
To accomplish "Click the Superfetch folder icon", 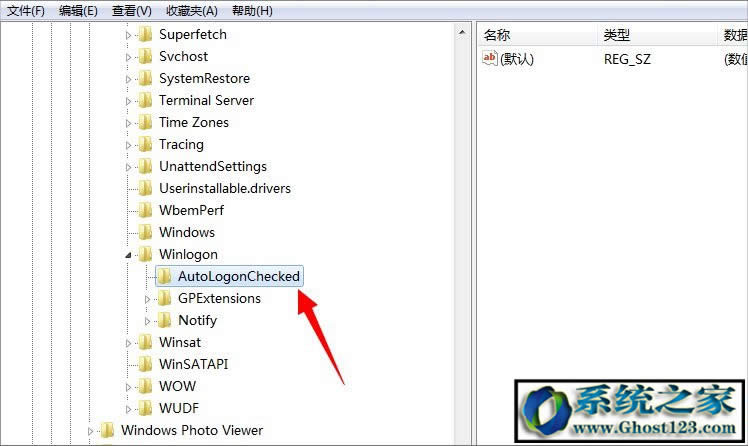I will click(x=145, y=34).
